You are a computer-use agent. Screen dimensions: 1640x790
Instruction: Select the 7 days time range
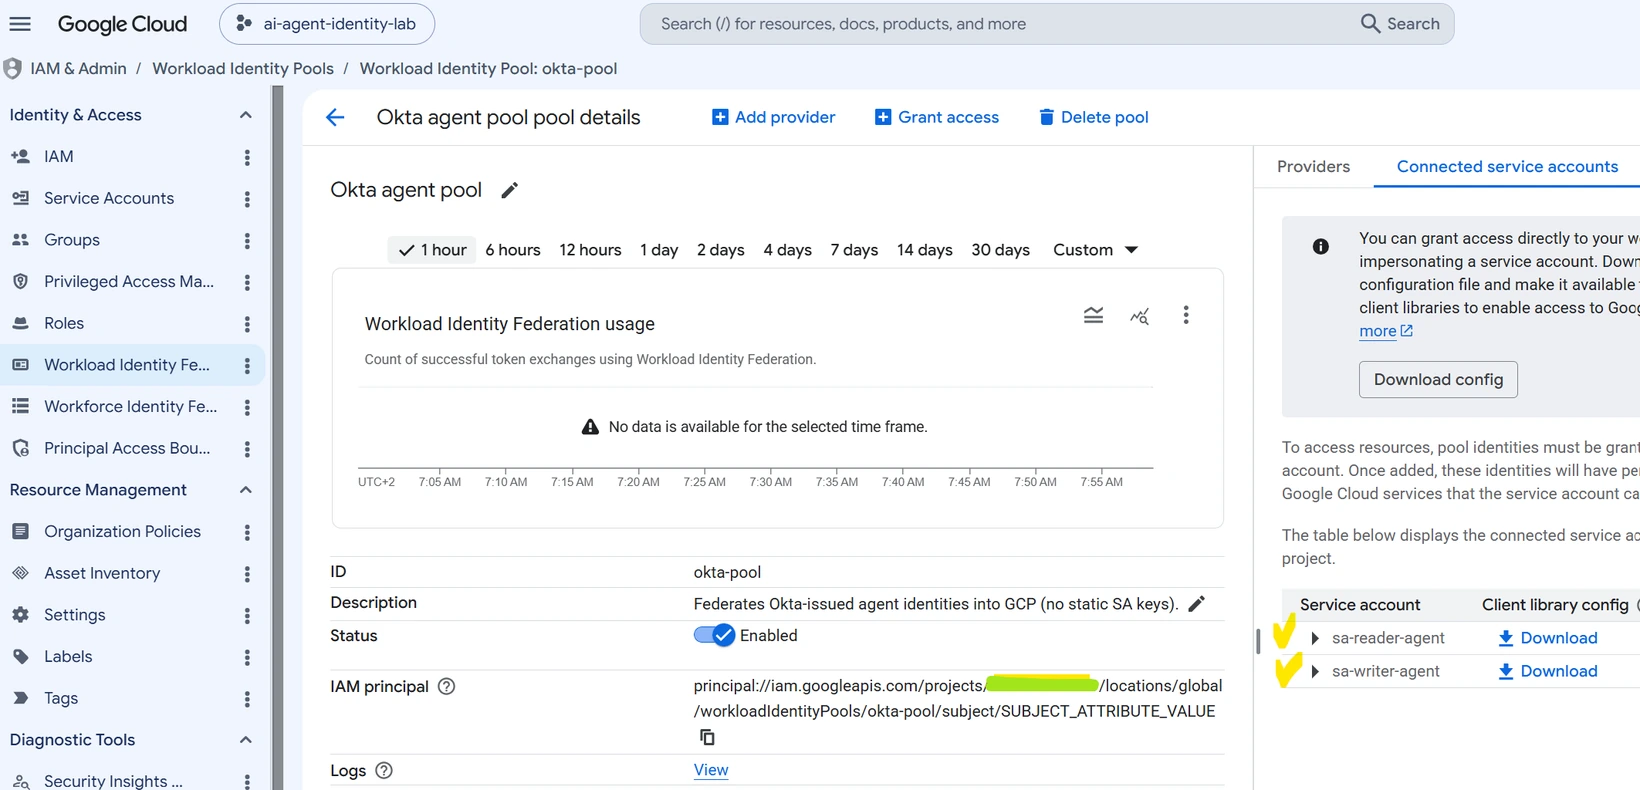854,250
